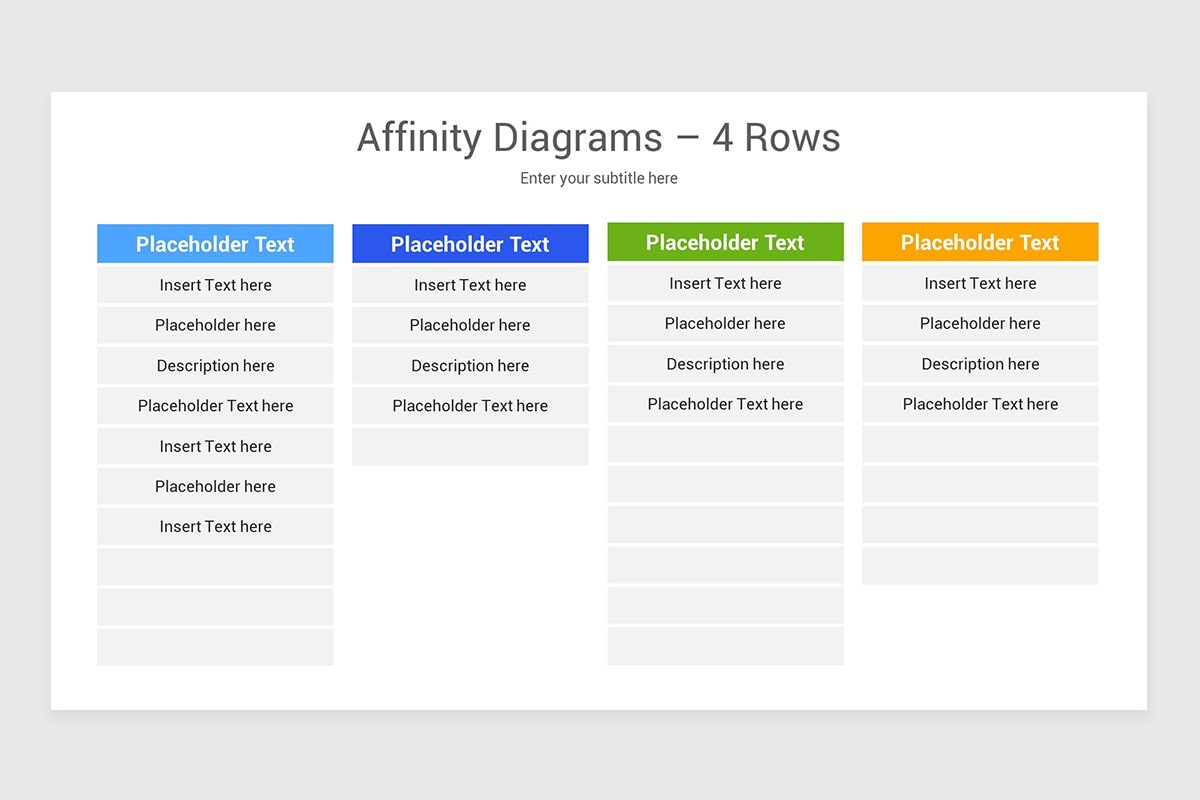Click the last "Insert Text here" in light blue column
Image resolution: width=1200 pixels, height=800 pixels.
tap(215, 527)
